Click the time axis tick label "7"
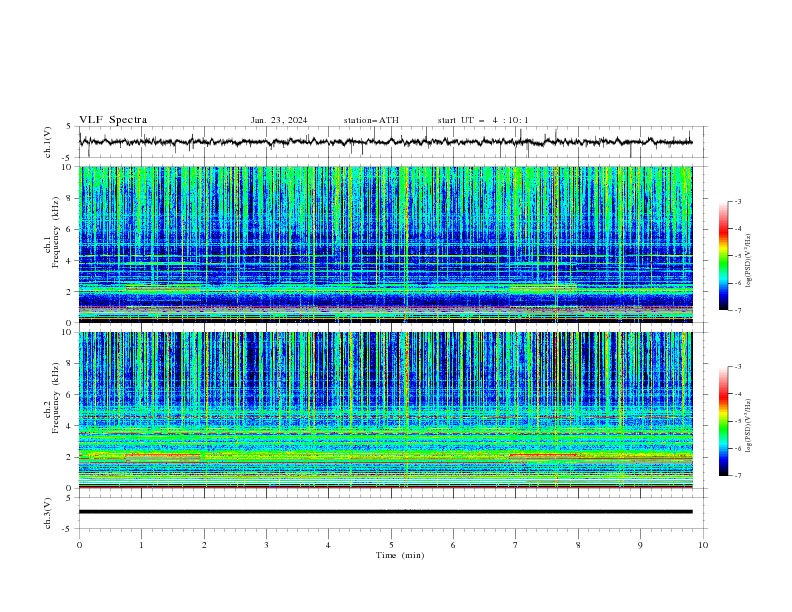This screenshot has height=612, width=792. tap(516, 545)
